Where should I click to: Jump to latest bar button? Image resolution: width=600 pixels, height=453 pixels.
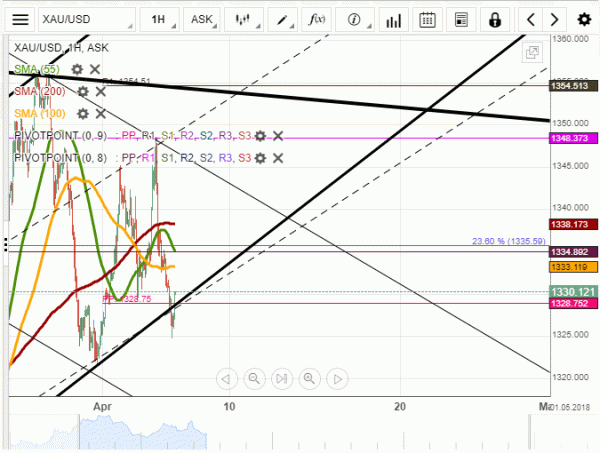[x=282, y=379]
